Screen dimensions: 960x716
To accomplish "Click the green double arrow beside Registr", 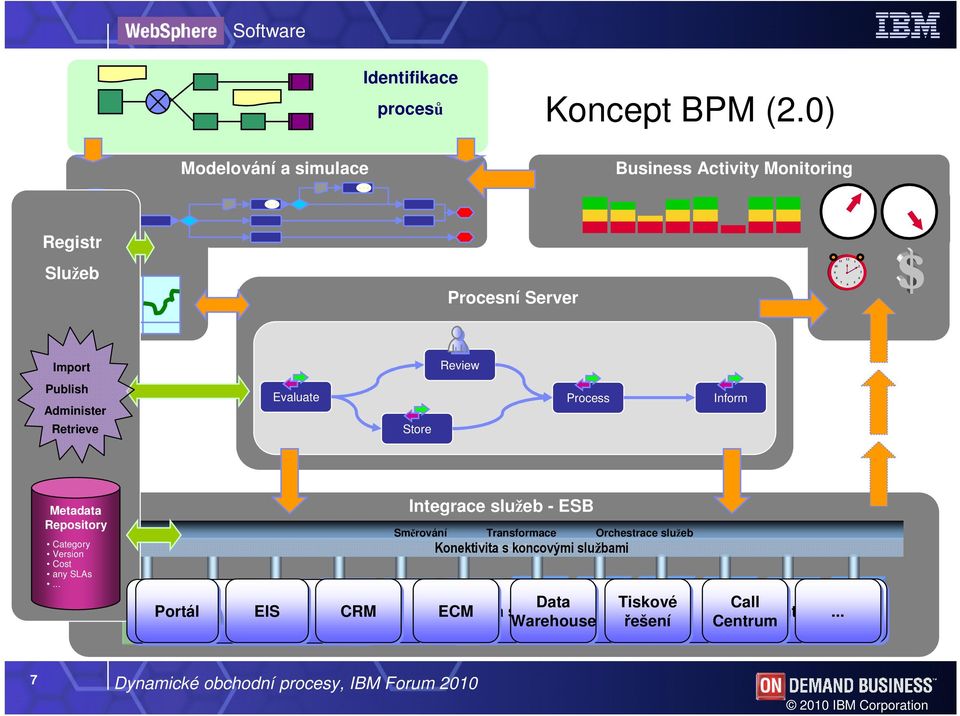I will (140, 248).
